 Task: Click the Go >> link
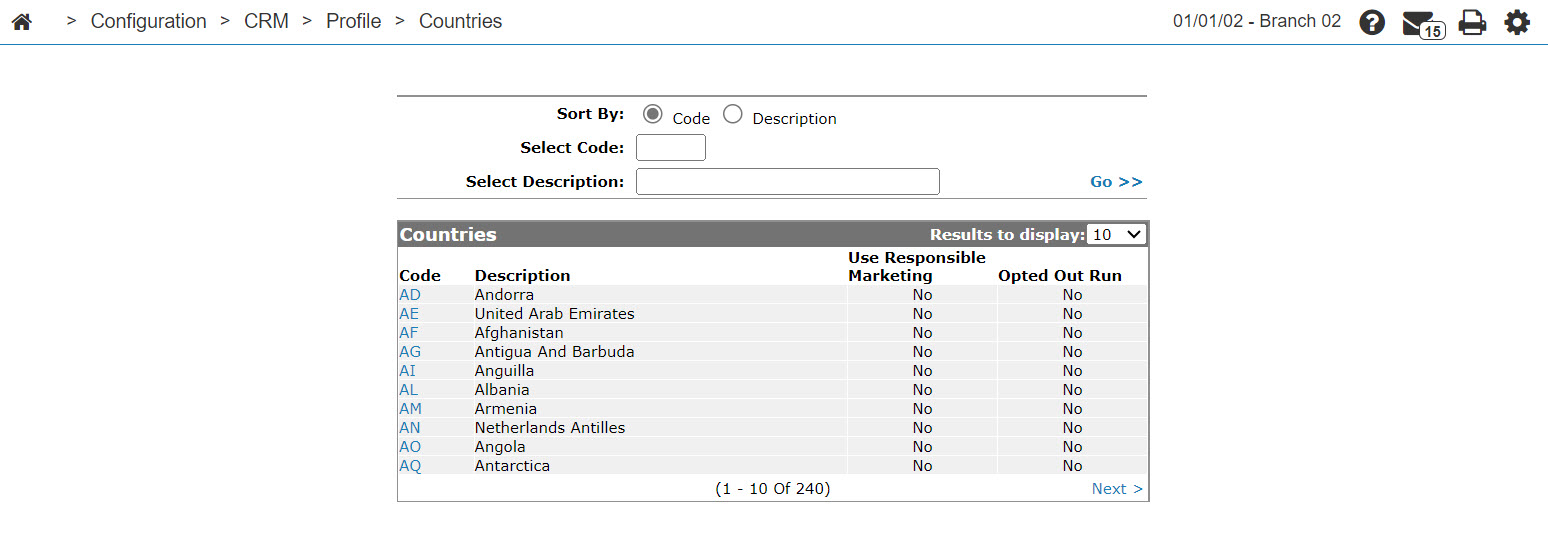(1116, 182)
